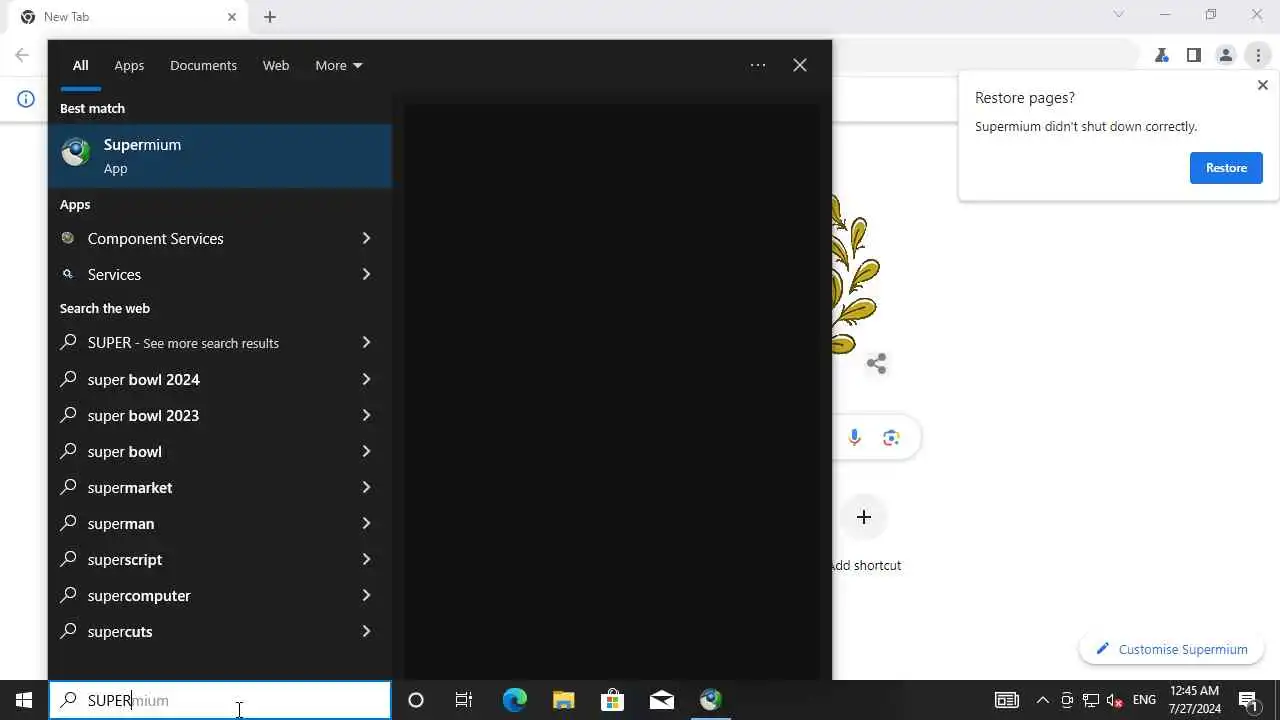Screen dimensions: 1280x720
Task: Switch to the Apps search tab
Action: 129,65
